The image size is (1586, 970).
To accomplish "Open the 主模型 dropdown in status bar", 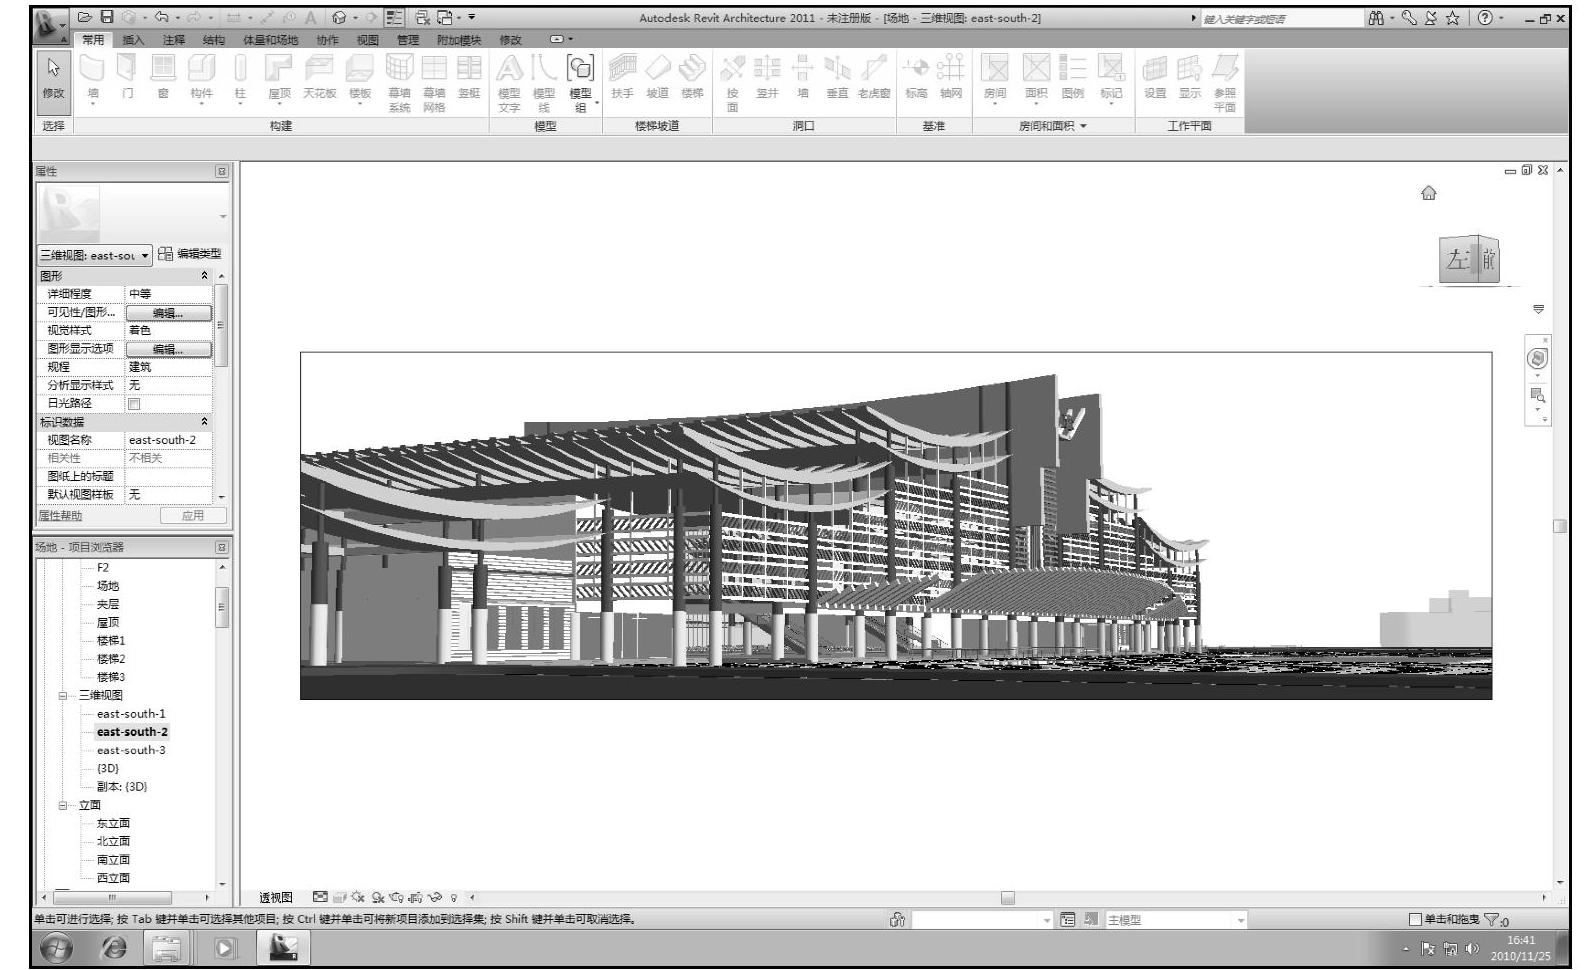I will (x=1174, y=920).
